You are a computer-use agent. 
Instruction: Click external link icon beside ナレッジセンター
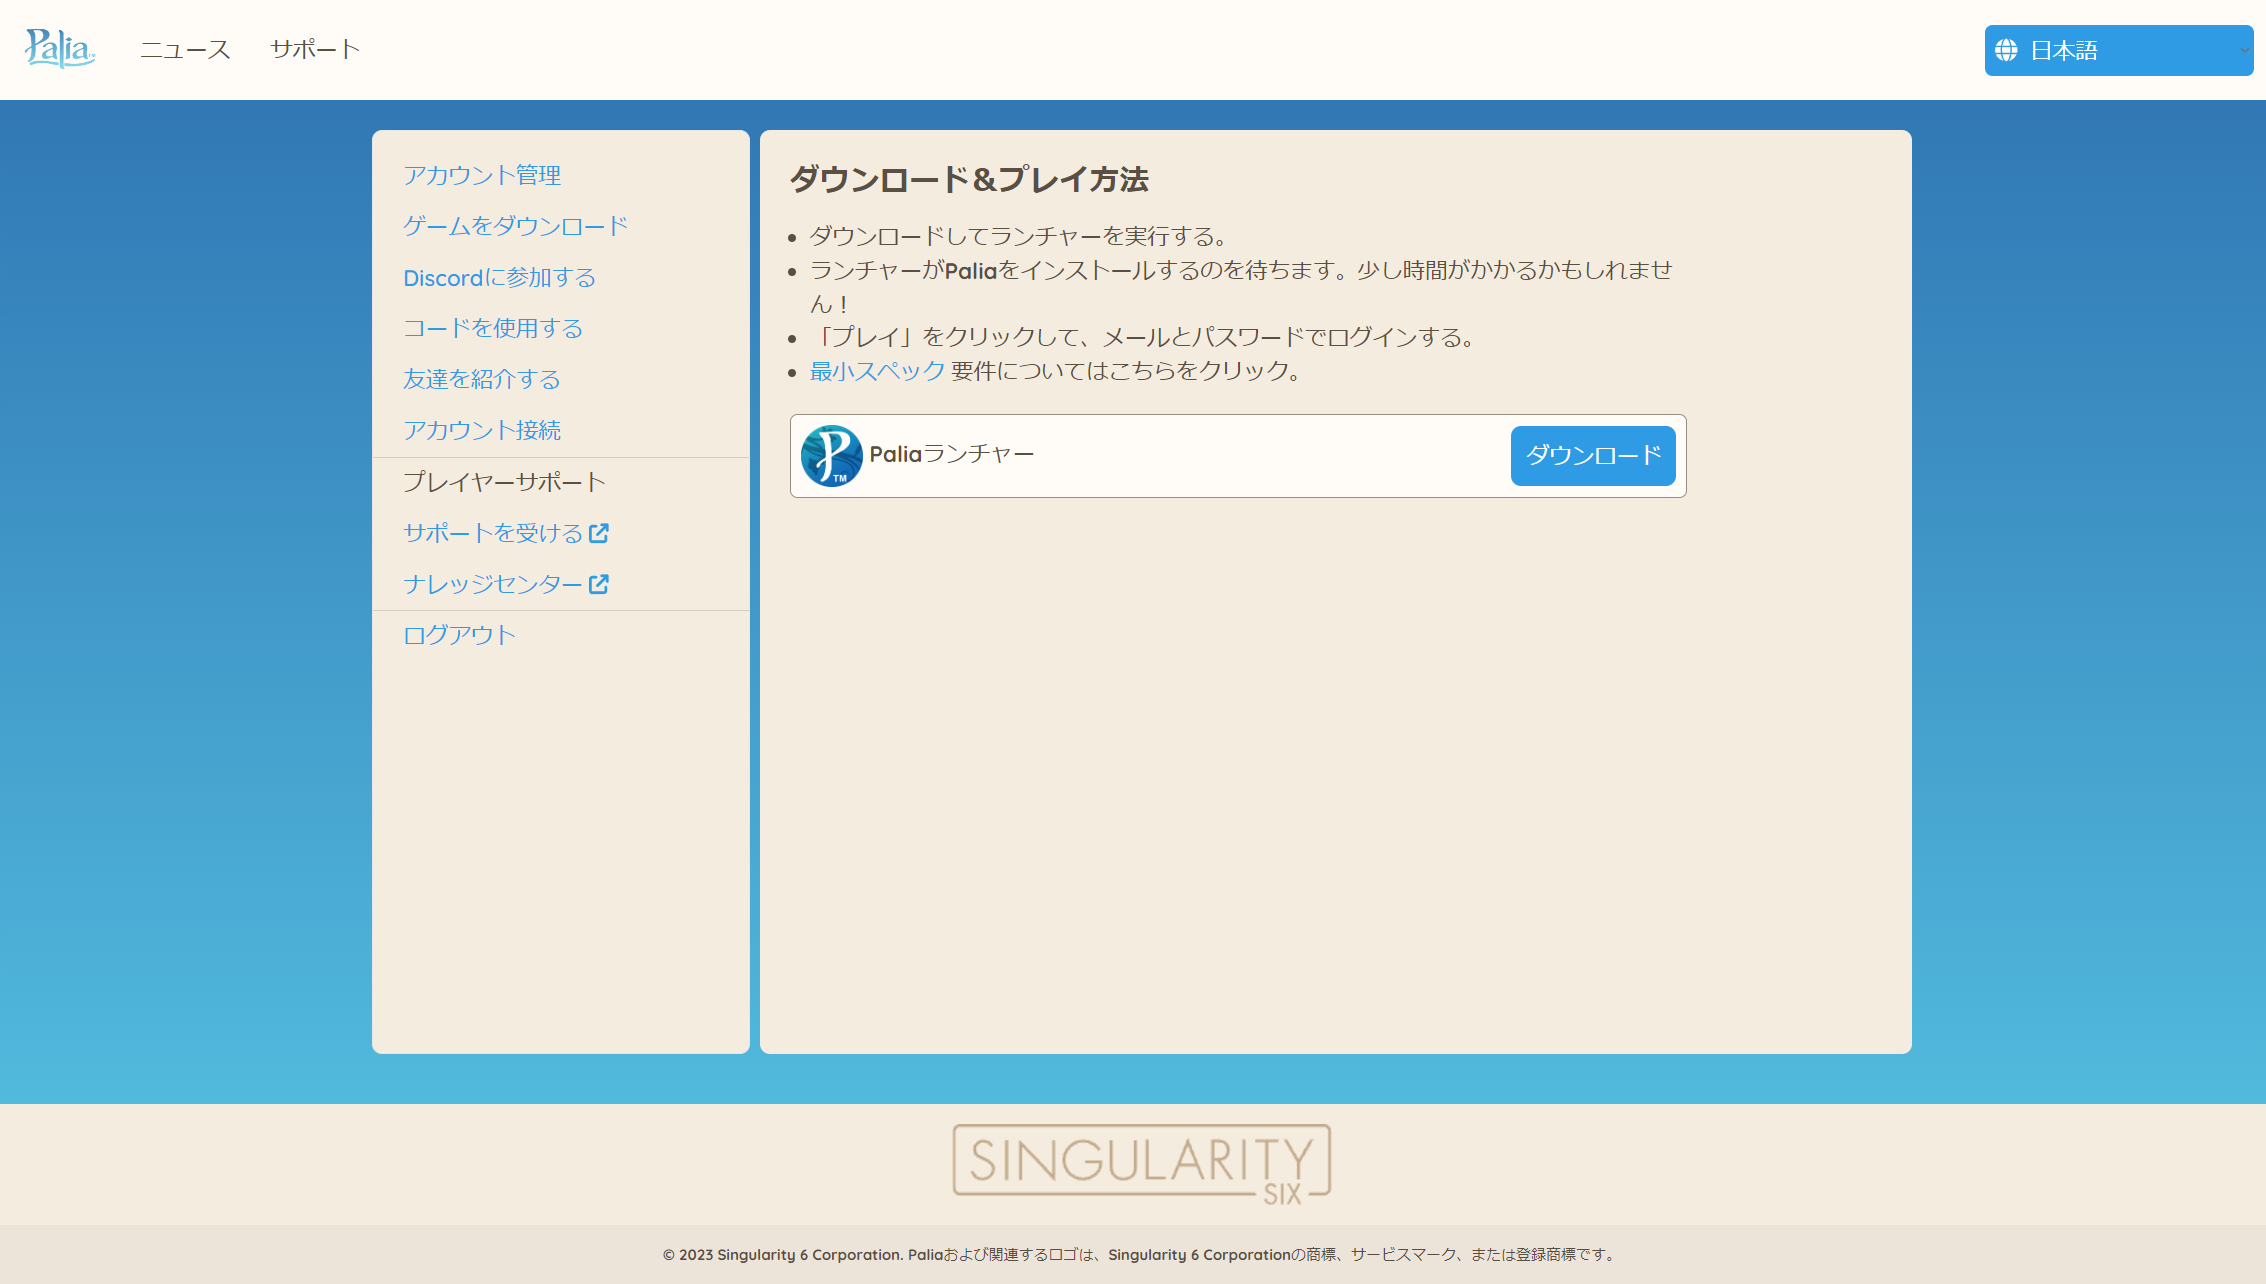pyautogui.click(x=599, y=584)
